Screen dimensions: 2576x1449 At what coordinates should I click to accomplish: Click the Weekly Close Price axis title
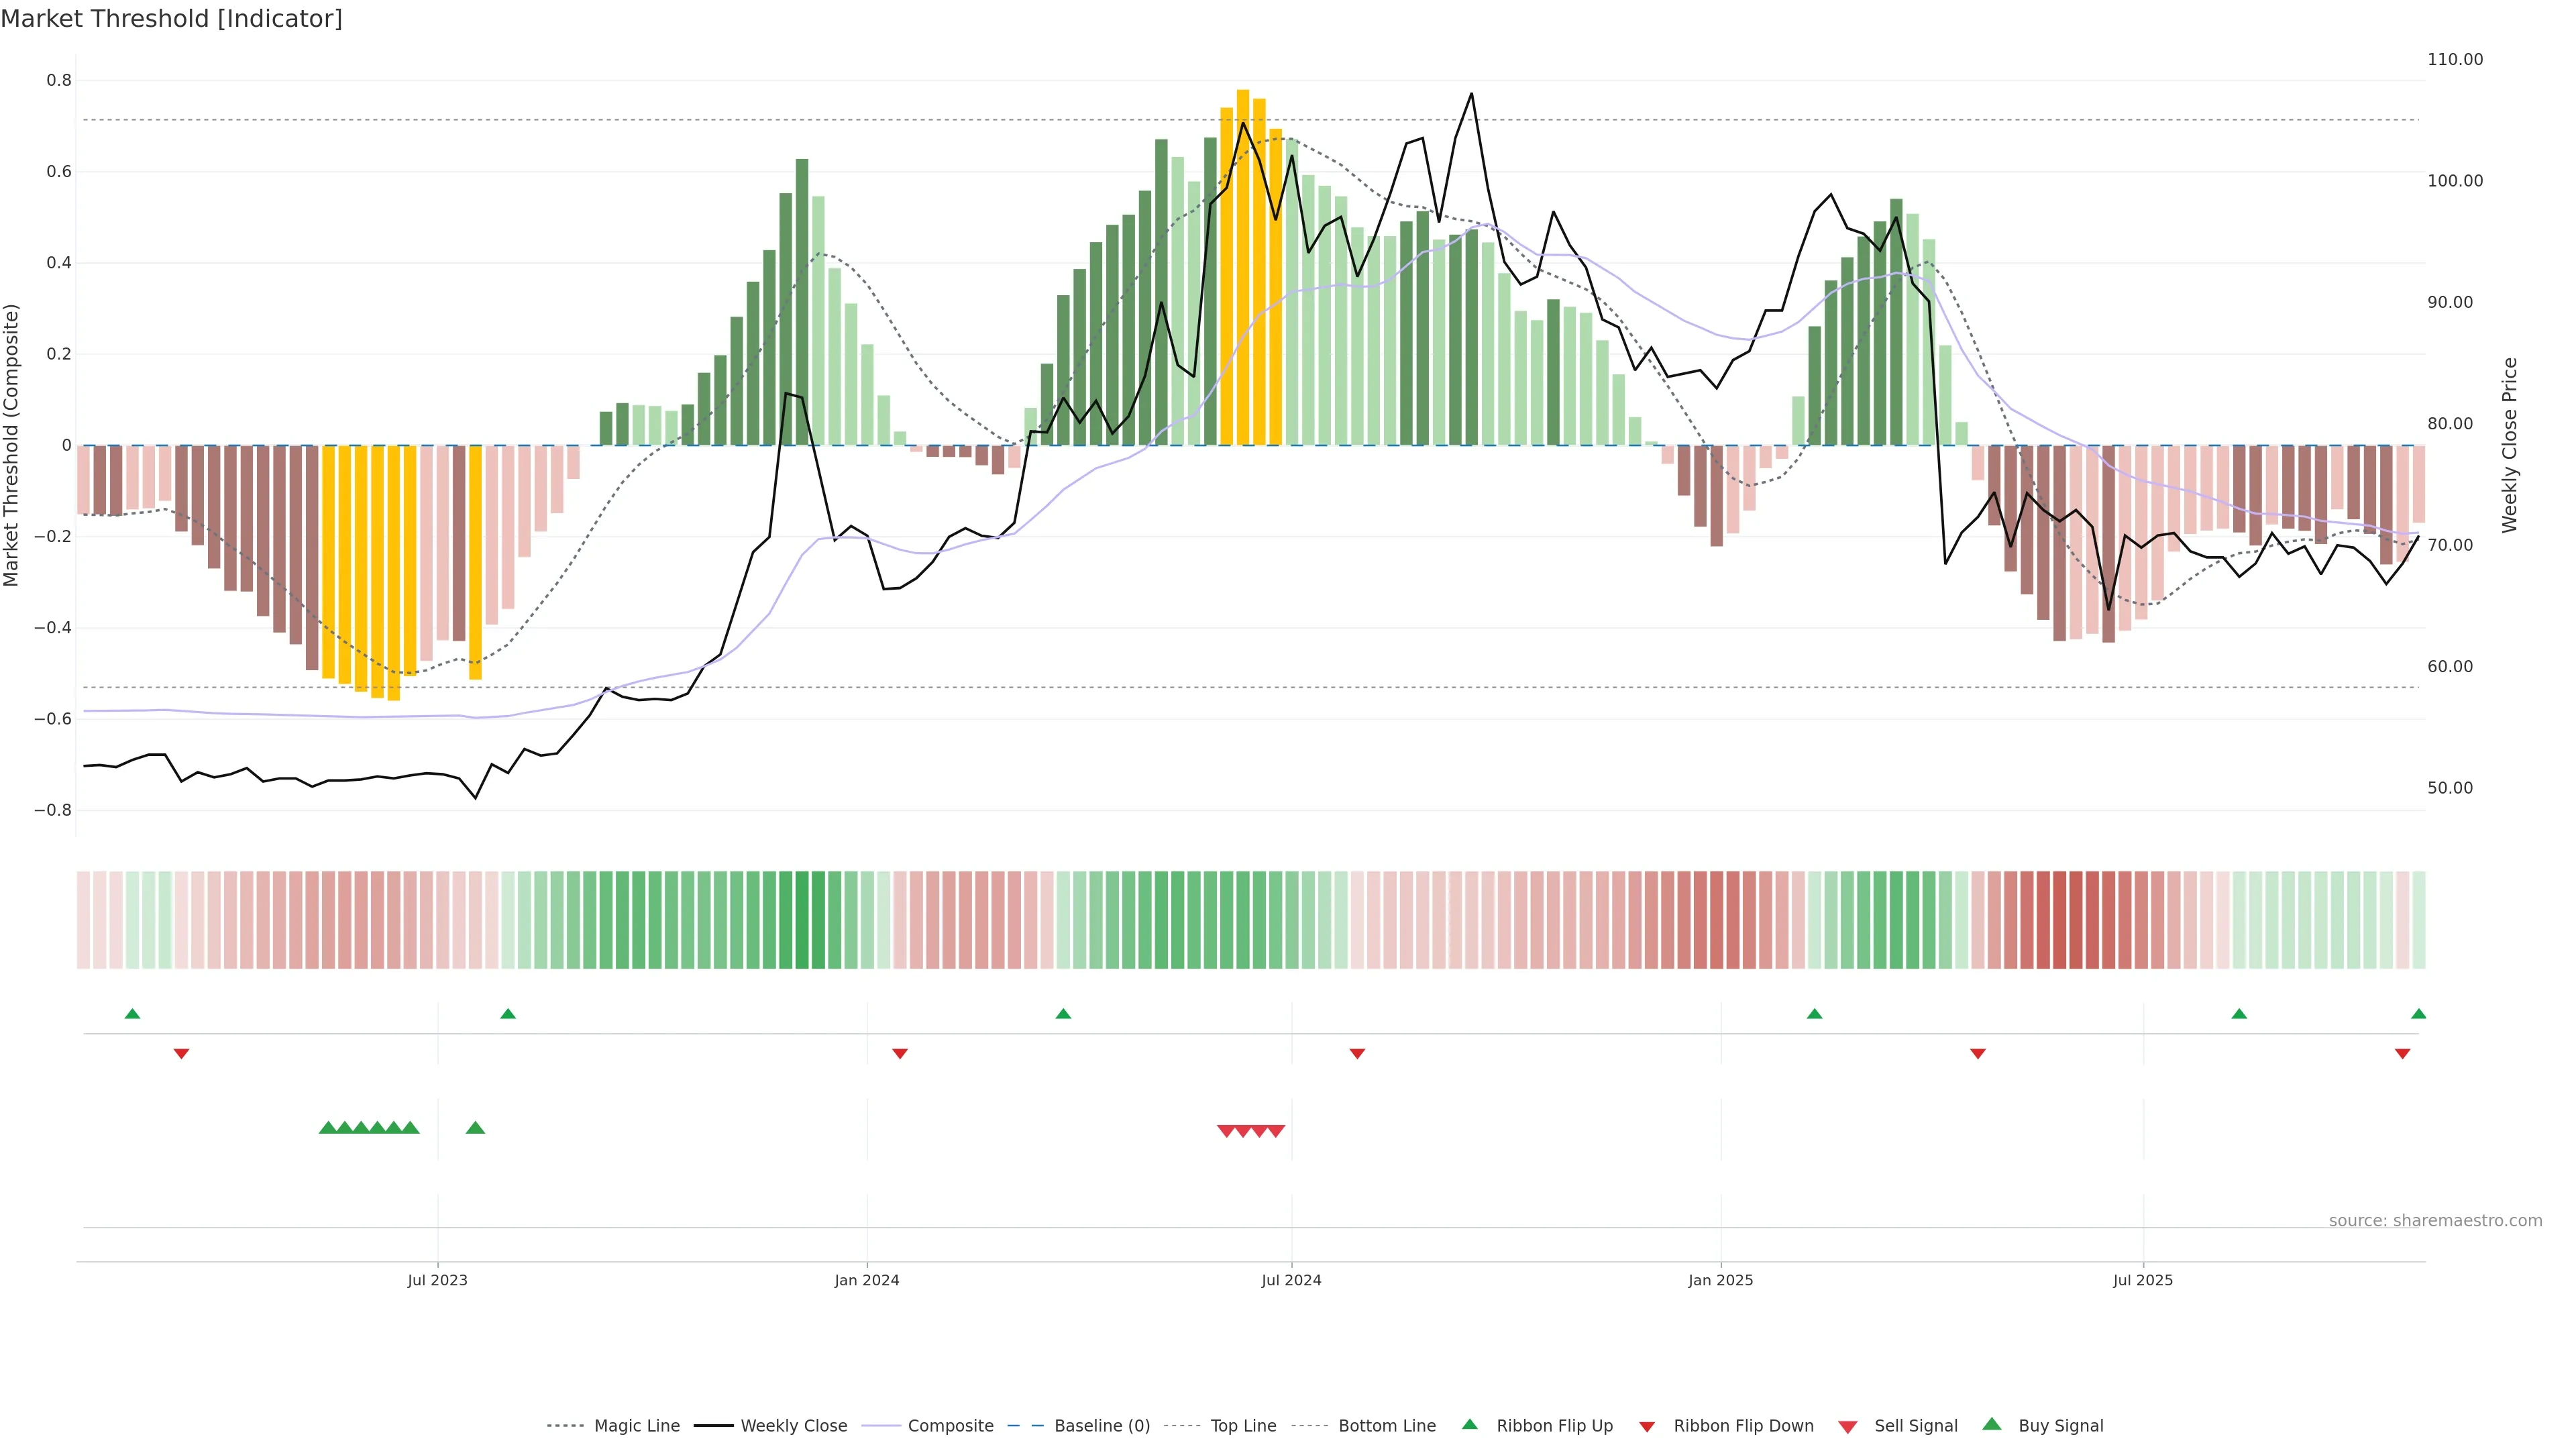(x=2510, y=445)
